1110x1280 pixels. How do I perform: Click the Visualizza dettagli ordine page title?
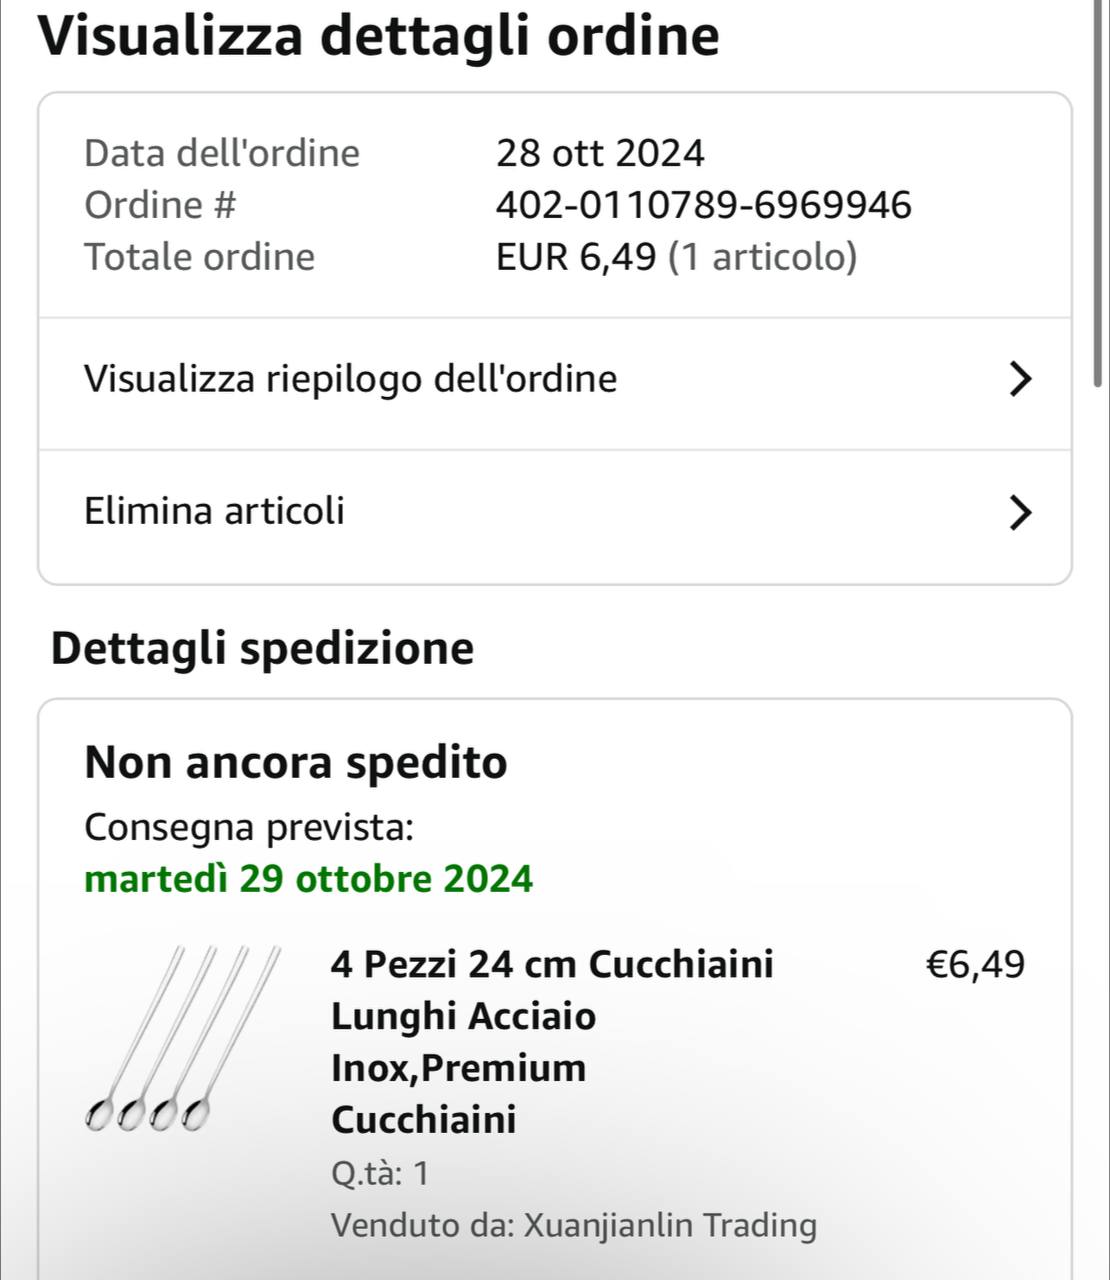click(x=379, y=37)
